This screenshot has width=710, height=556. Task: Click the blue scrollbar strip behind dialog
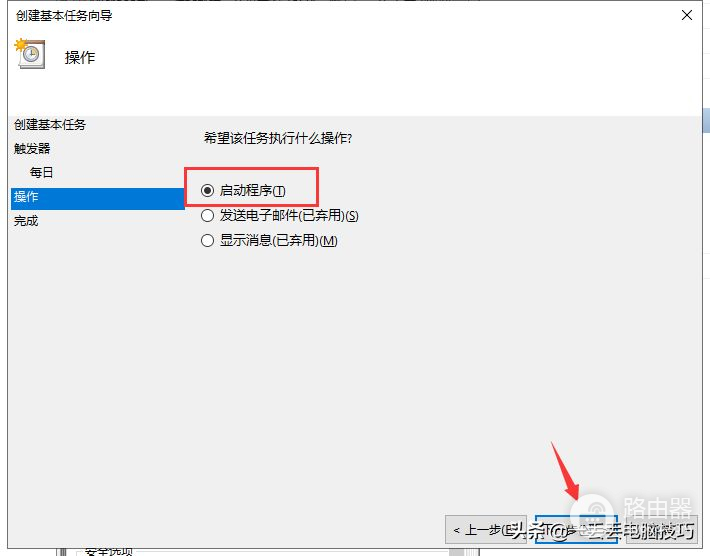coord(706,120)
